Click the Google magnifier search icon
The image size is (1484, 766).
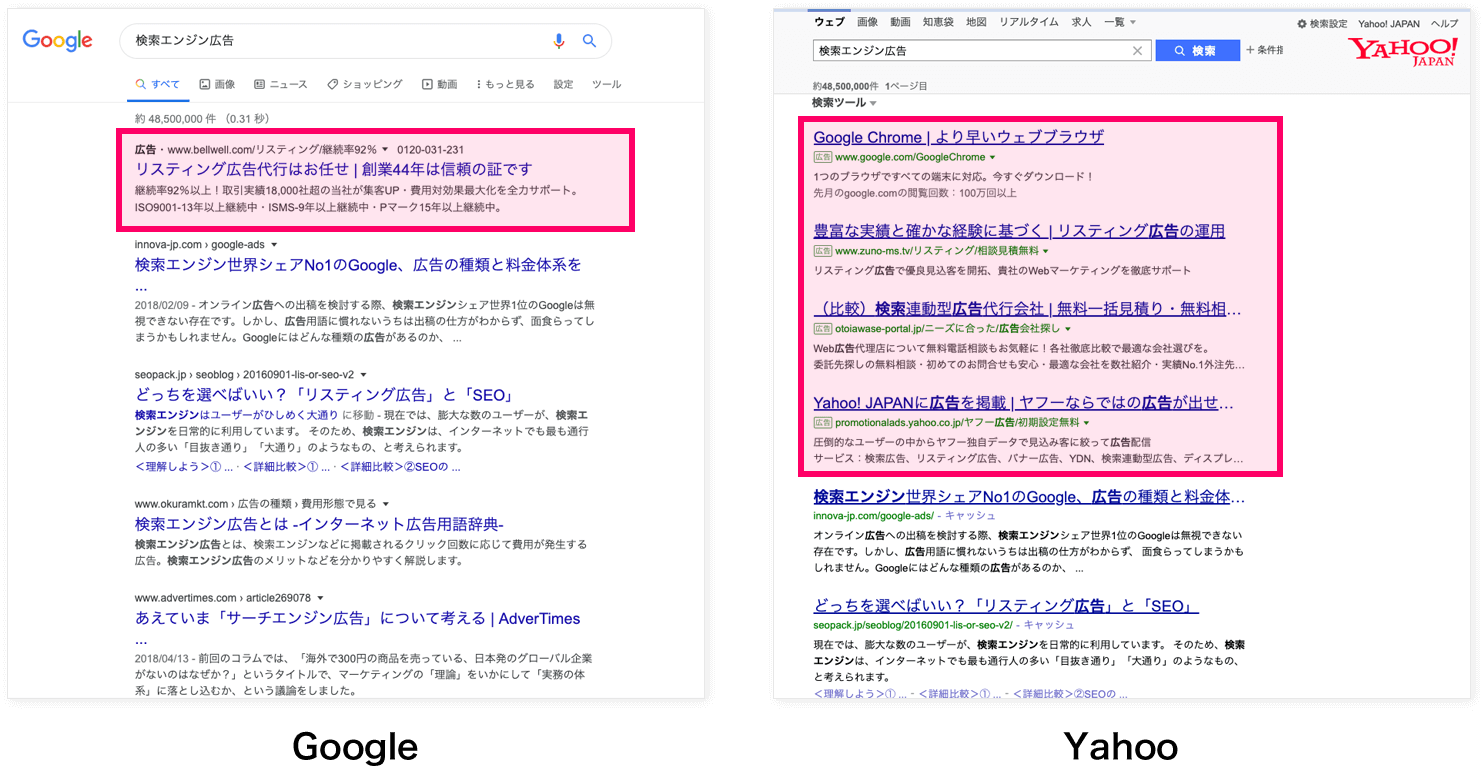[590, 41]
